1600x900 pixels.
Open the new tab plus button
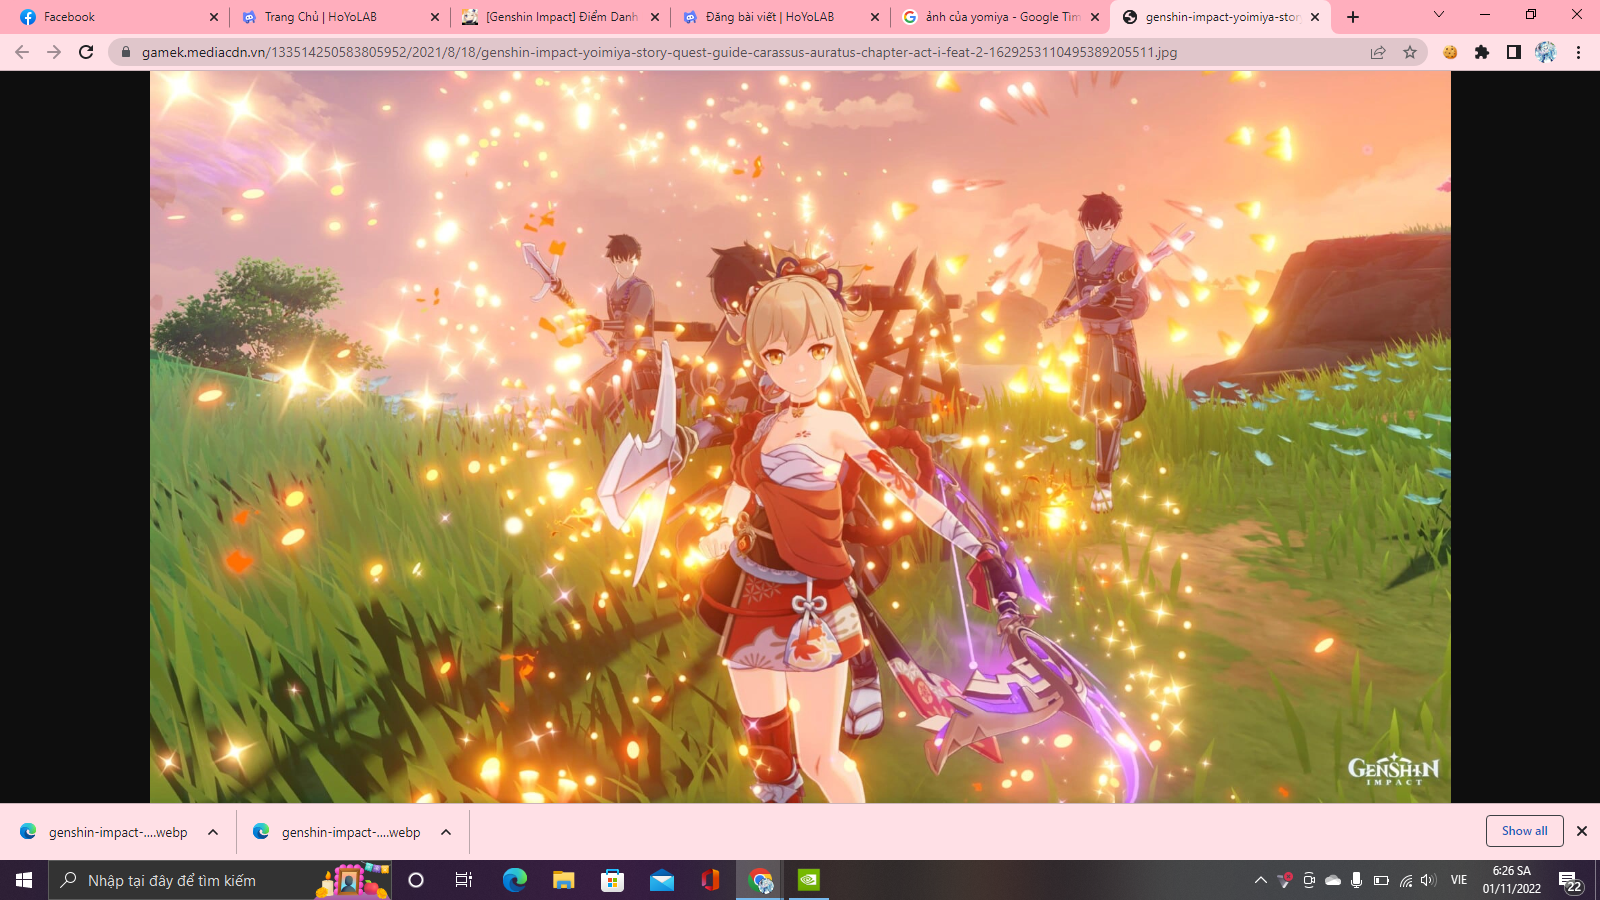[1353, 17]
